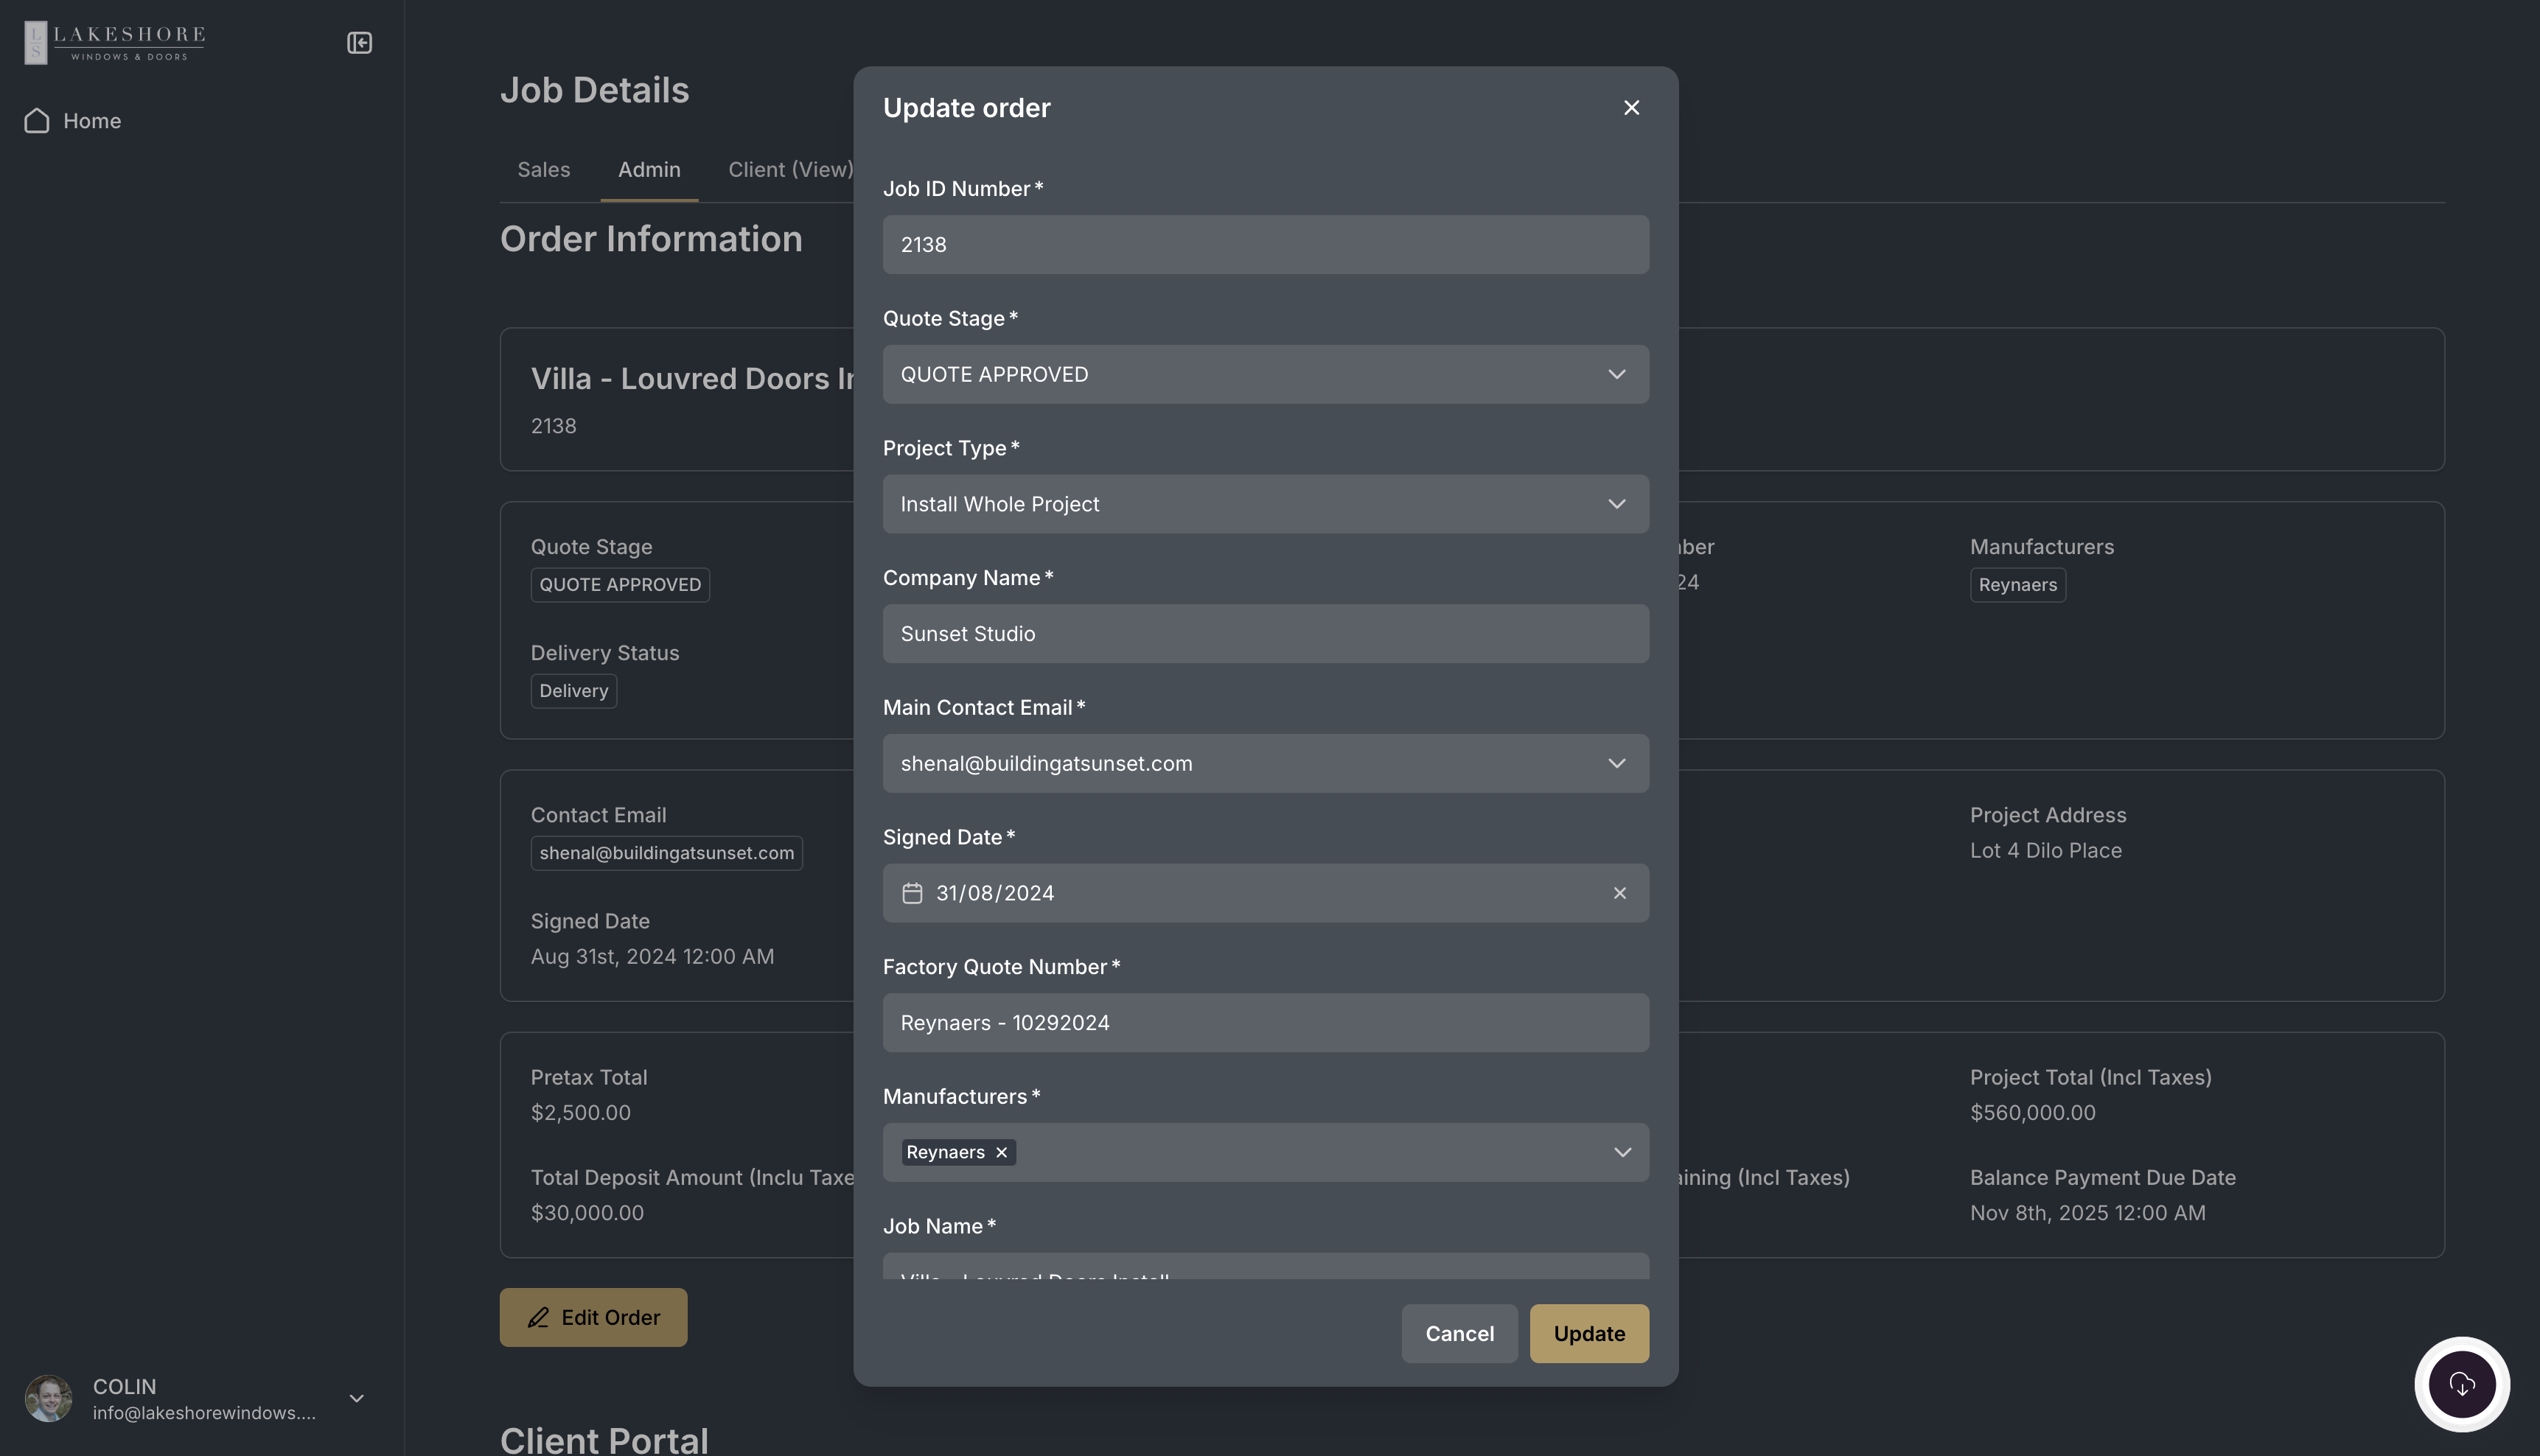Click the calendar icon in Signed Date
This screenshot has height=1456, width=2540.
(x=912, y=893)
